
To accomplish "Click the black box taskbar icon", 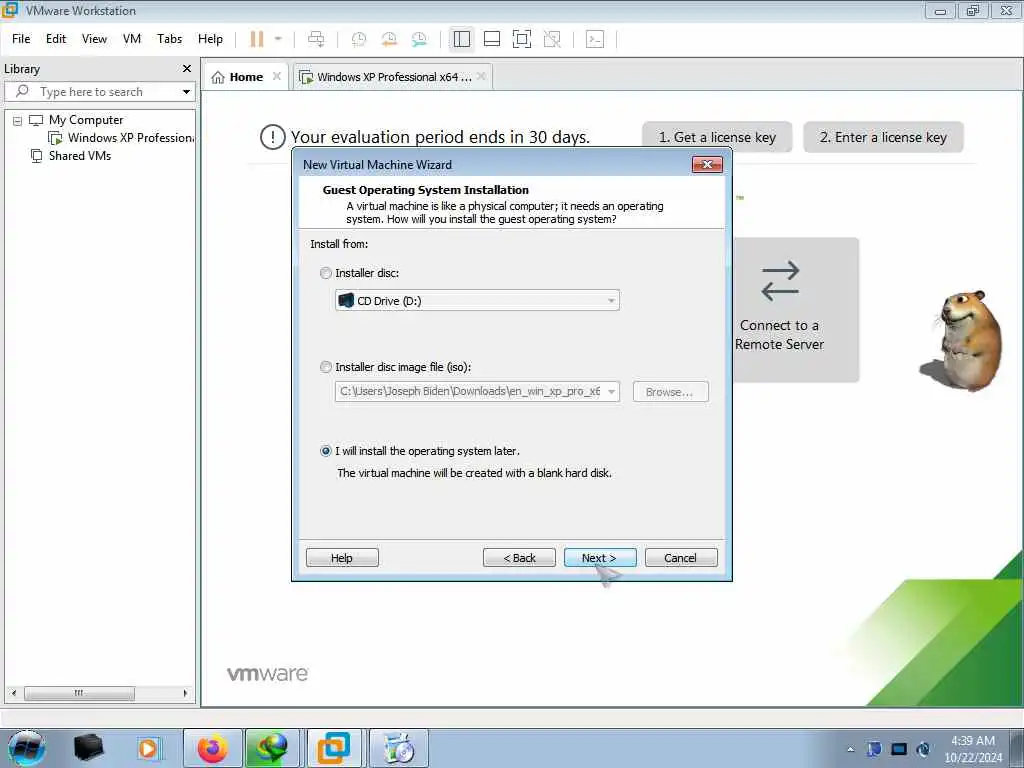I will [88, 748].
